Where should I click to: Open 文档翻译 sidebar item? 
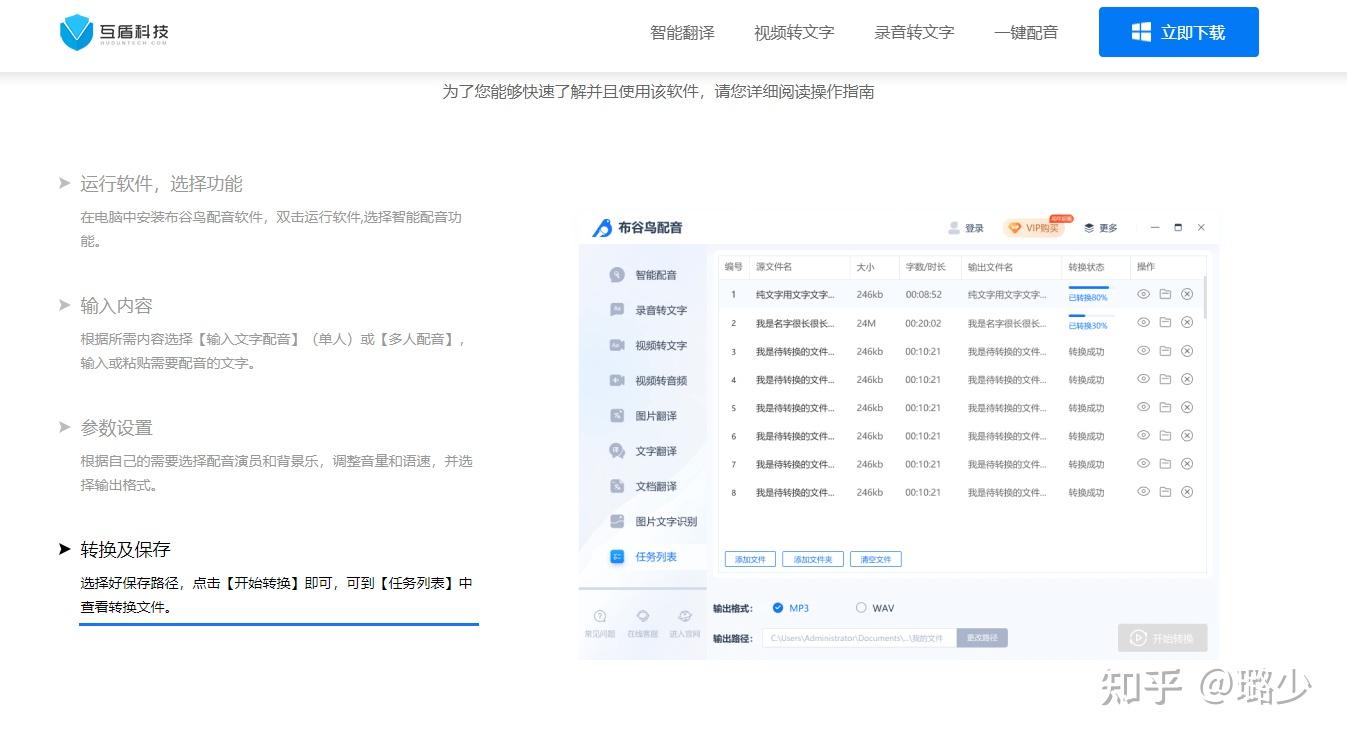(643, 486)
